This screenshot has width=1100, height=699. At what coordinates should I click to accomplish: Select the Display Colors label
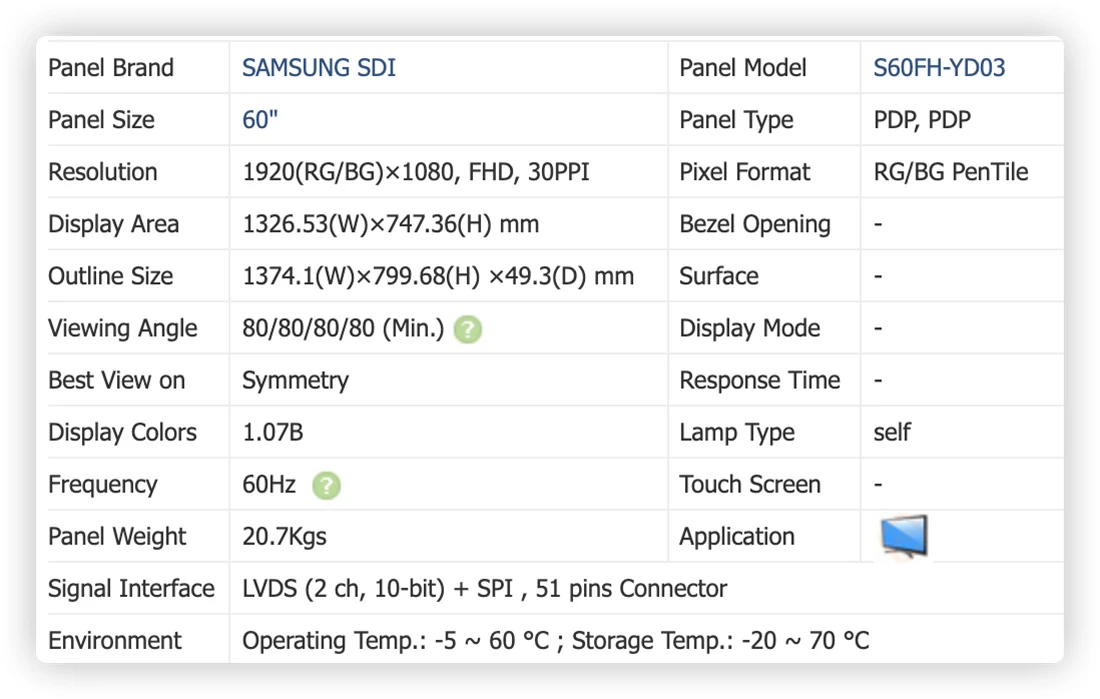click(x=123, y=433)
